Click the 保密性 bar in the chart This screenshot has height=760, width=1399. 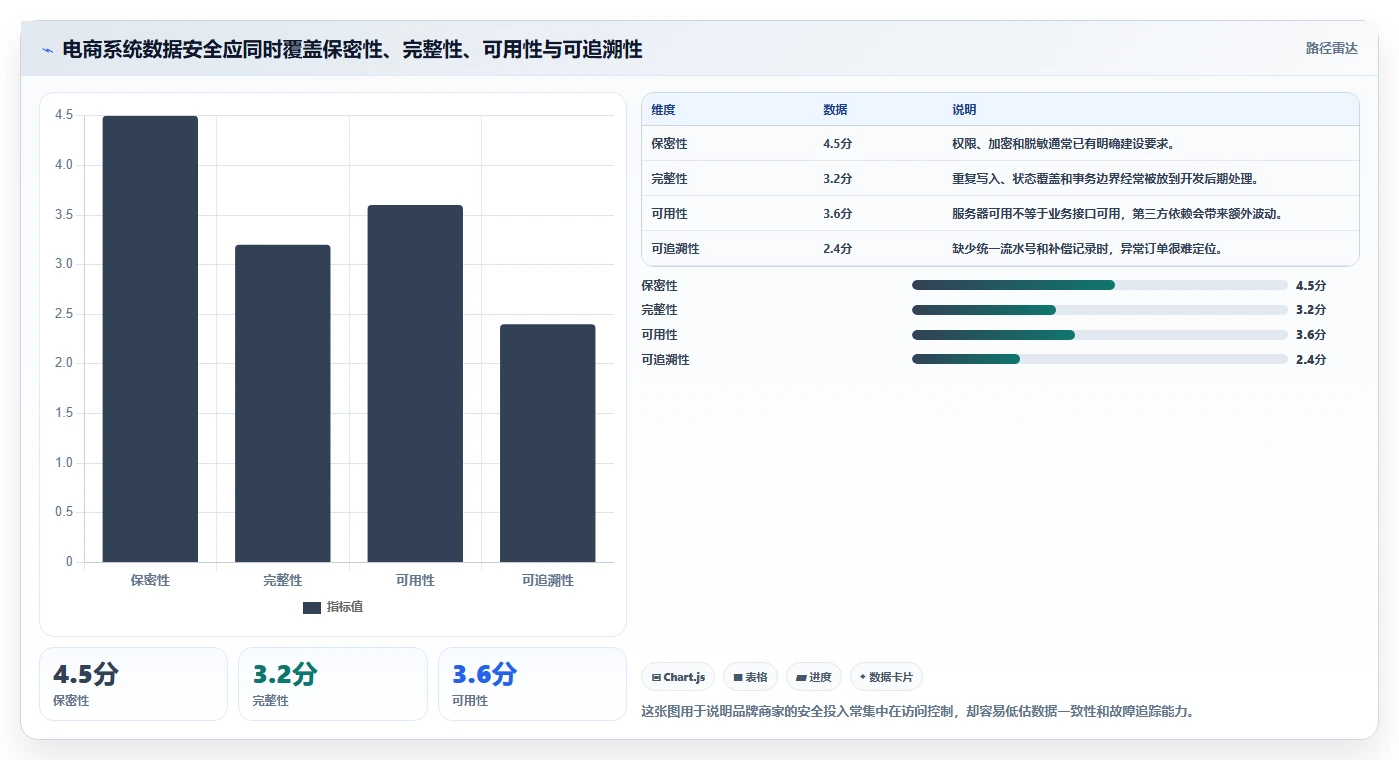150,339
